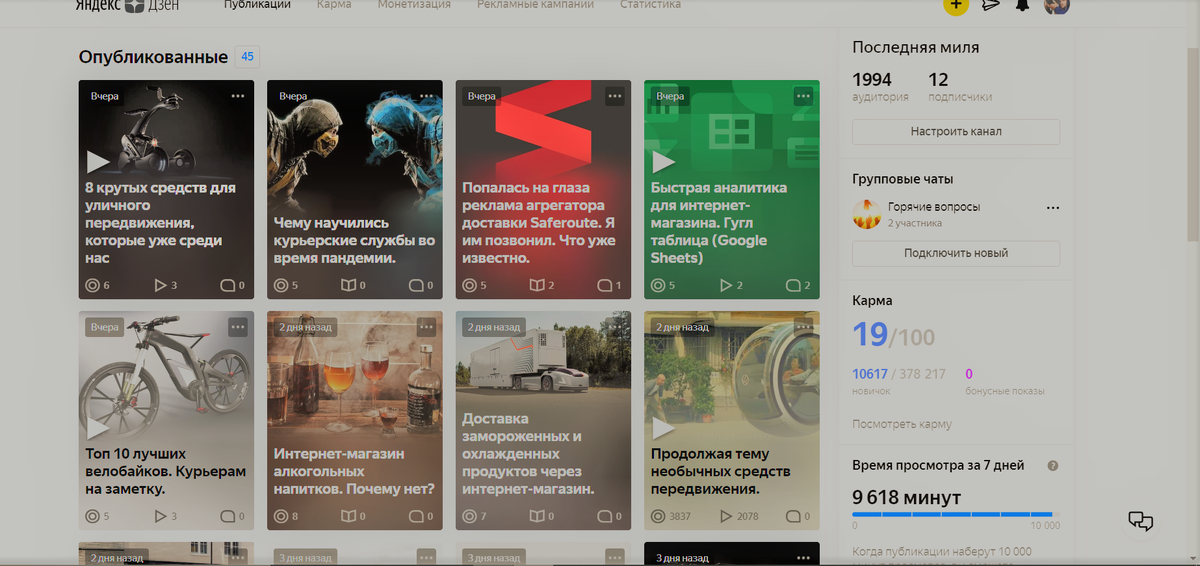
Task: Click comments icon on 'Быстрая аналитика' card
Action: pyautogui.click(x=791, y=286)
